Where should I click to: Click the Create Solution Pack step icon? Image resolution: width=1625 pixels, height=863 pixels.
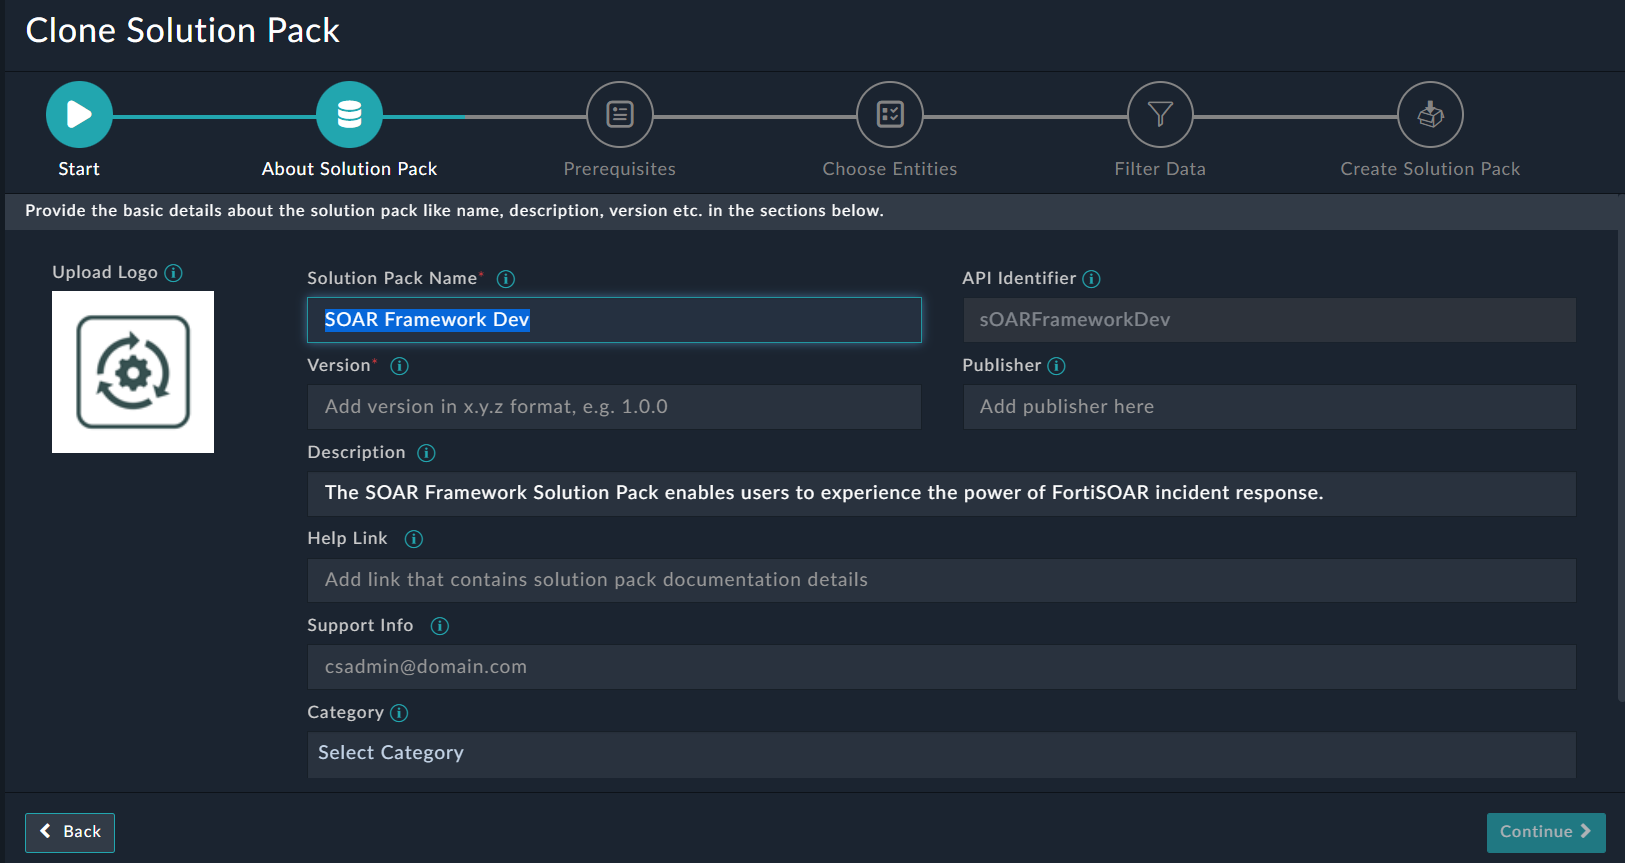[1430, 115]
